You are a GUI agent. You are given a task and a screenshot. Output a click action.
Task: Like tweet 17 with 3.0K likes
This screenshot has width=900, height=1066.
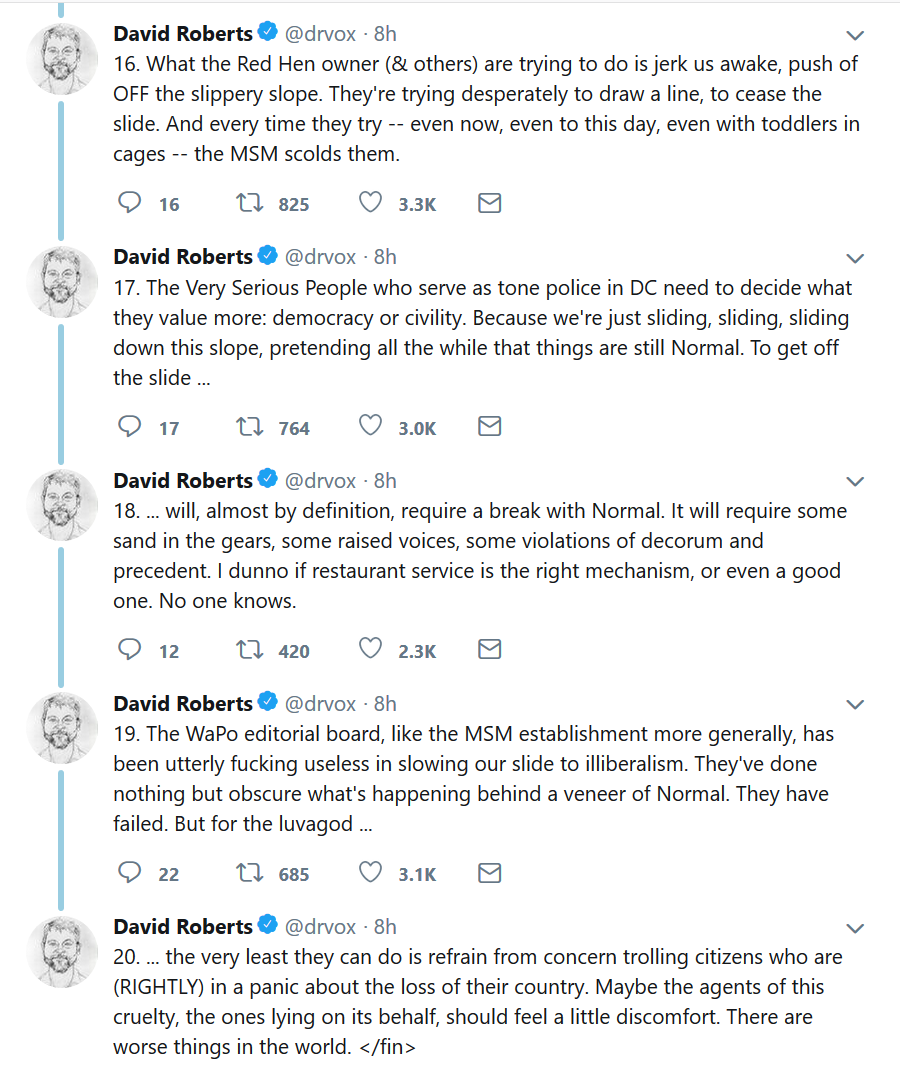click(370, 427)
